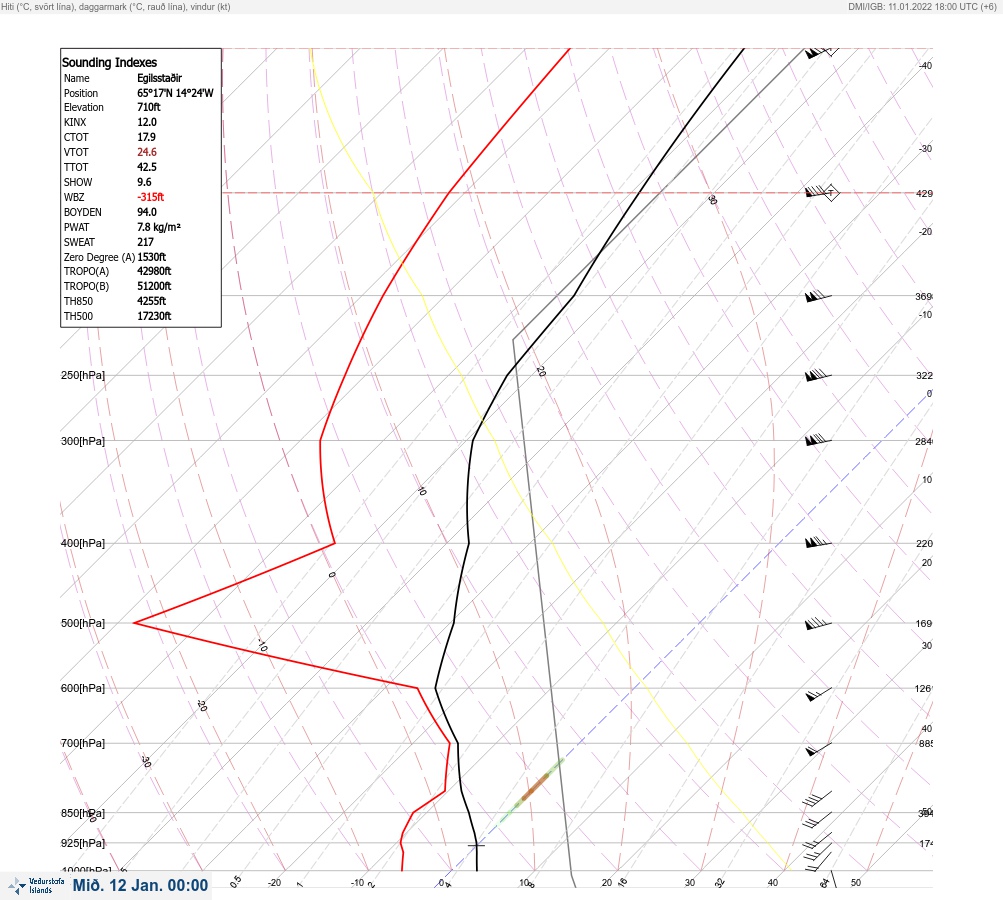Click the wind barb at 250 hPa level

point(818,375)
